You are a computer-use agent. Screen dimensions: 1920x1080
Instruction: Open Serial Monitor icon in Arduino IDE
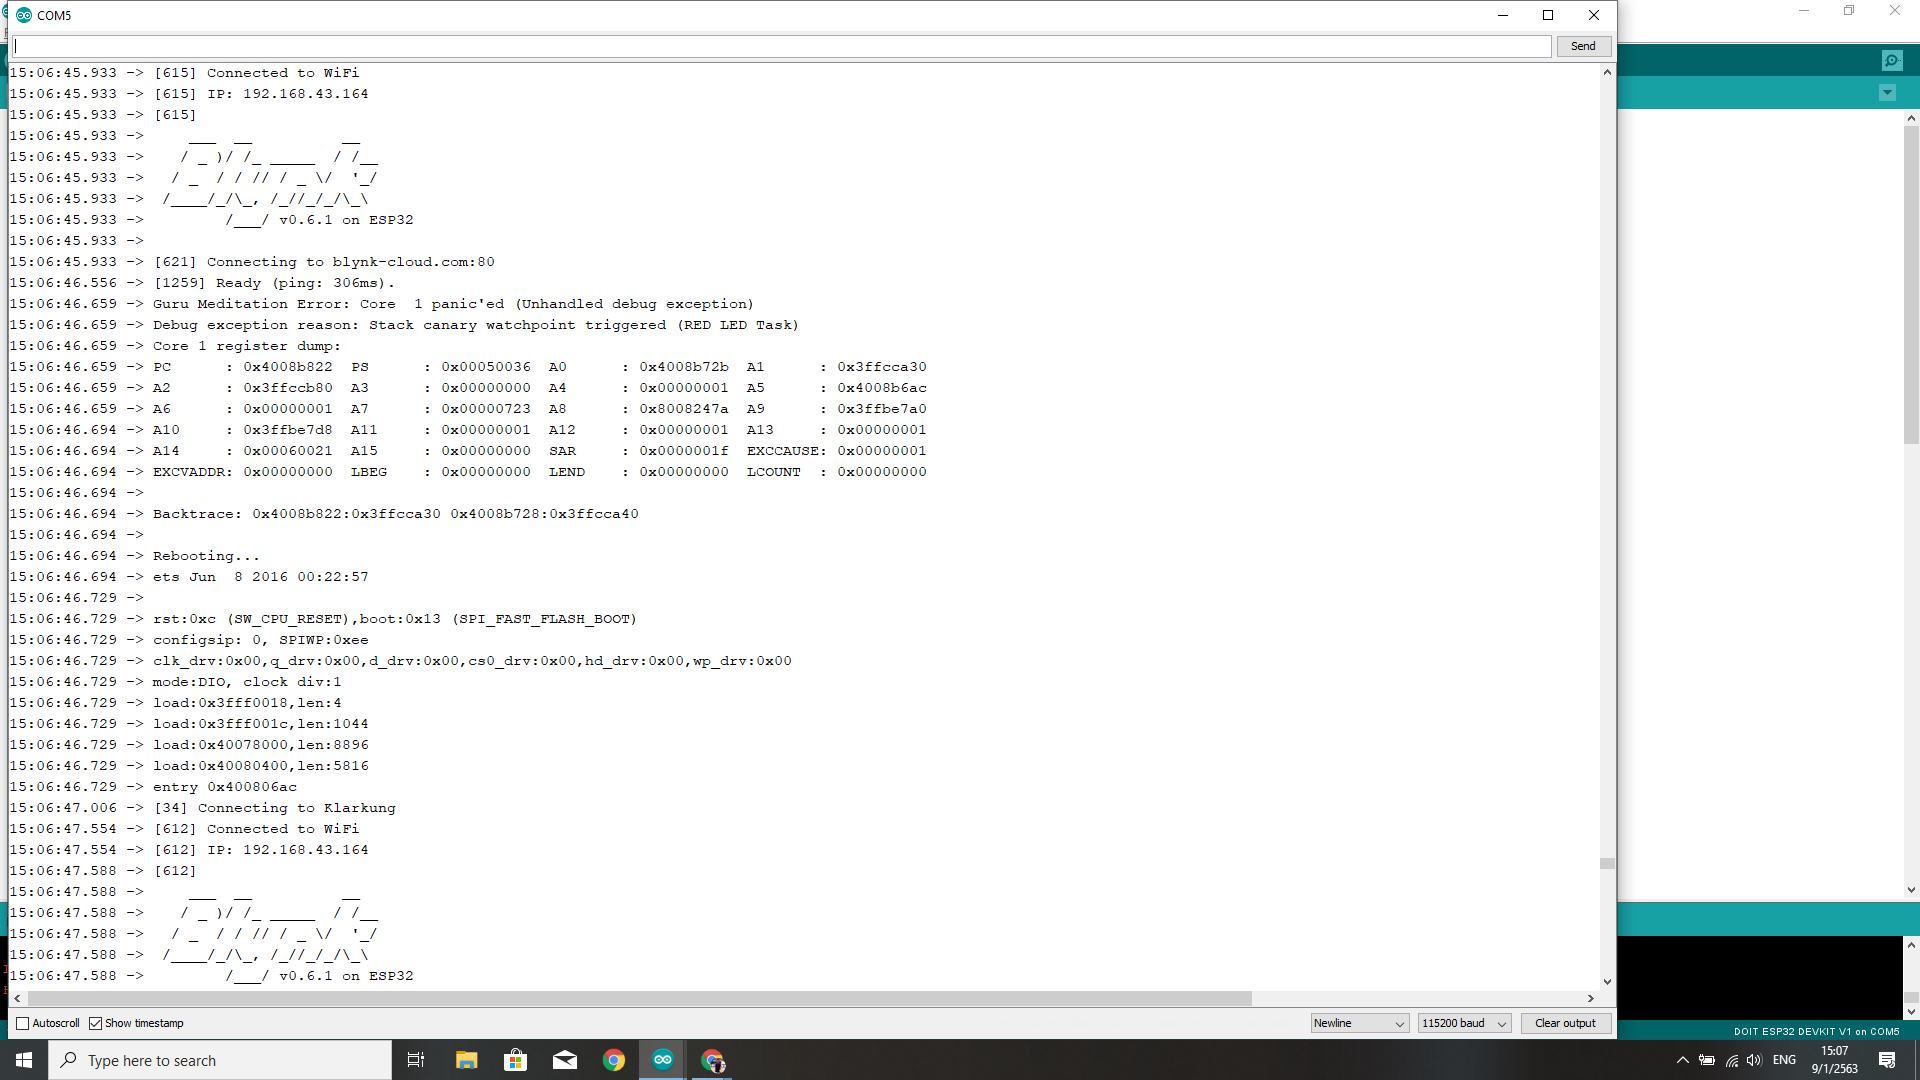coord(1892,60)
